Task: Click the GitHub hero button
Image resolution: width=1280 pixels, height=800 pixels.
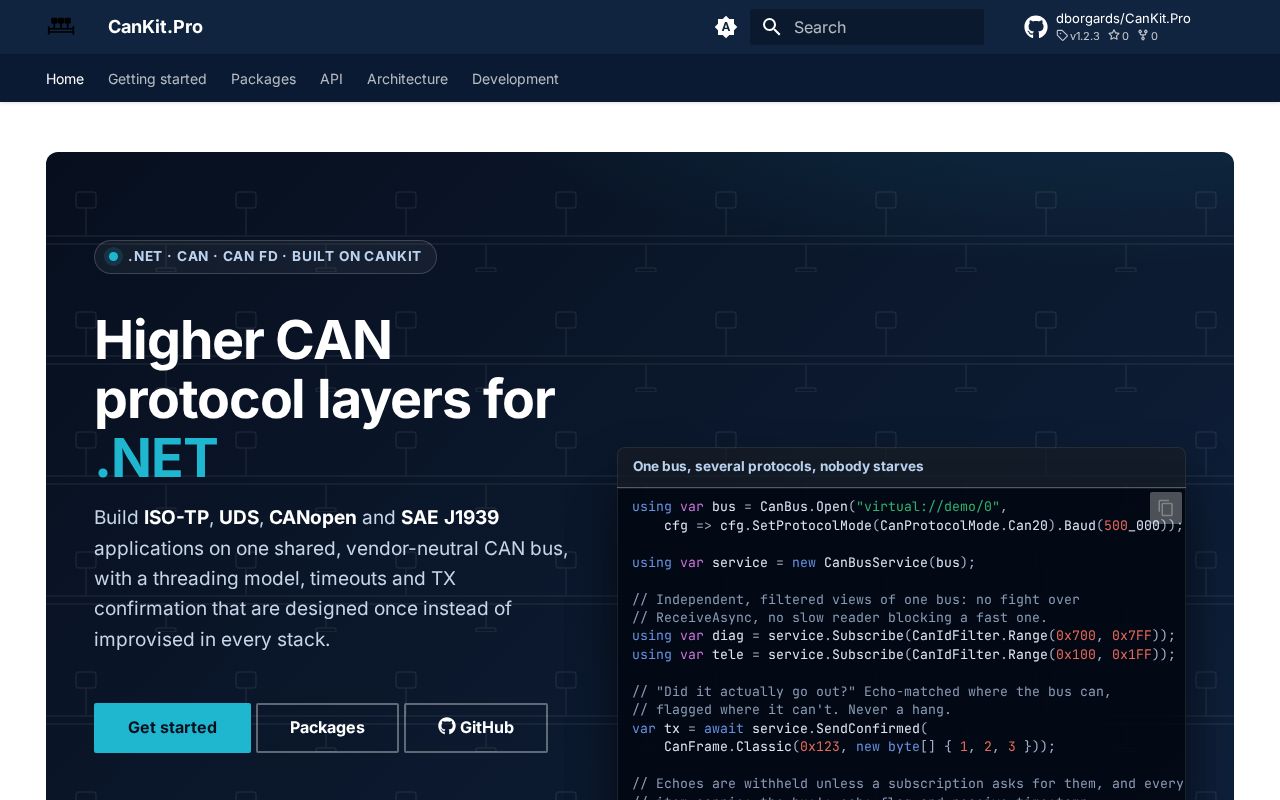Action: coord(476,728)
